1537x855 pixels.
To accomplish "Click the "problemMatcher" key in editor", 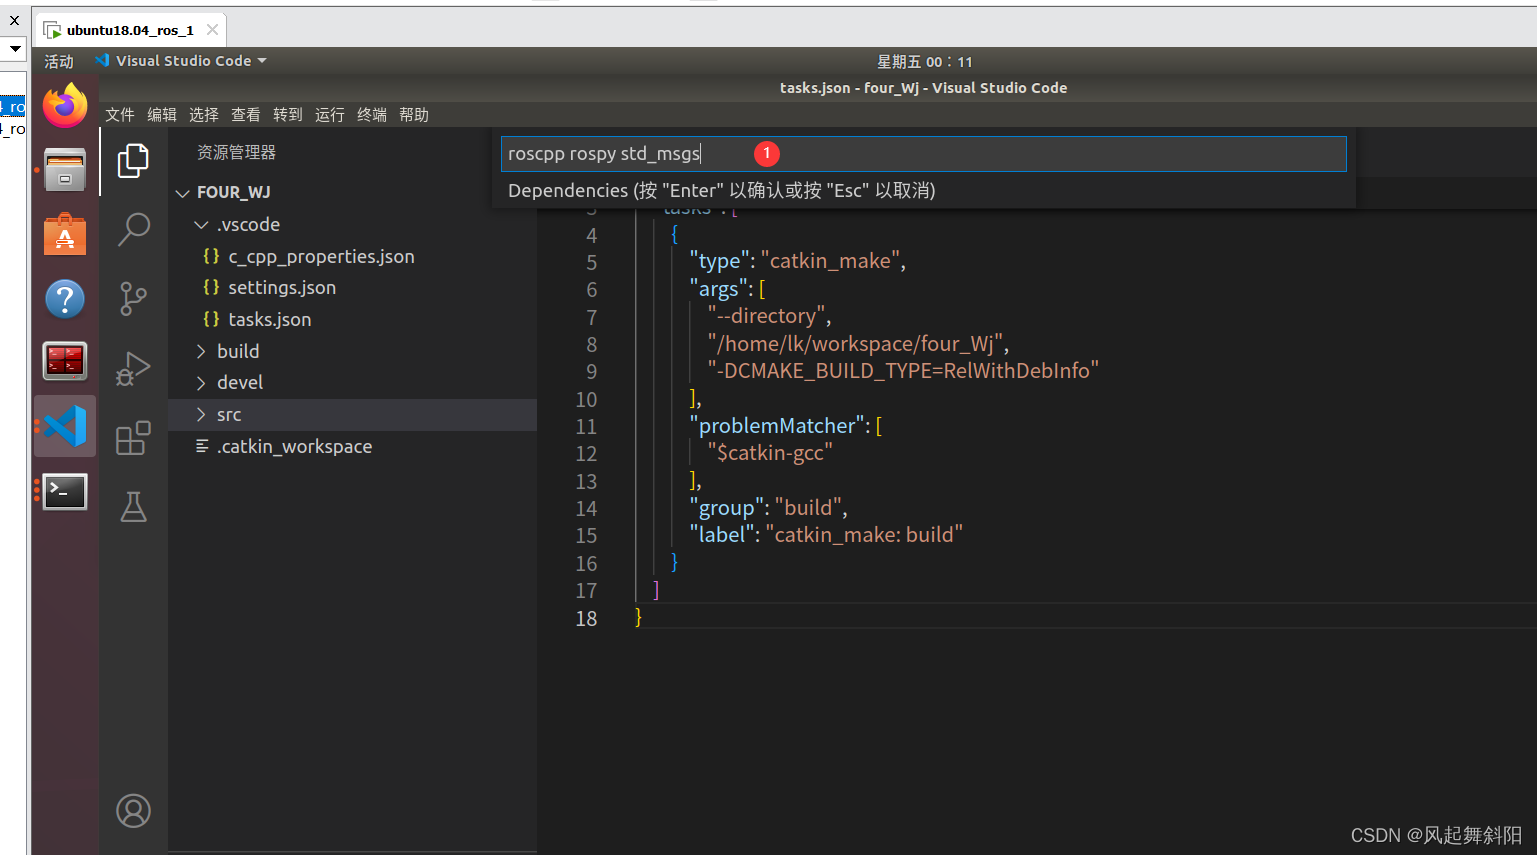I will click(777, 426).
